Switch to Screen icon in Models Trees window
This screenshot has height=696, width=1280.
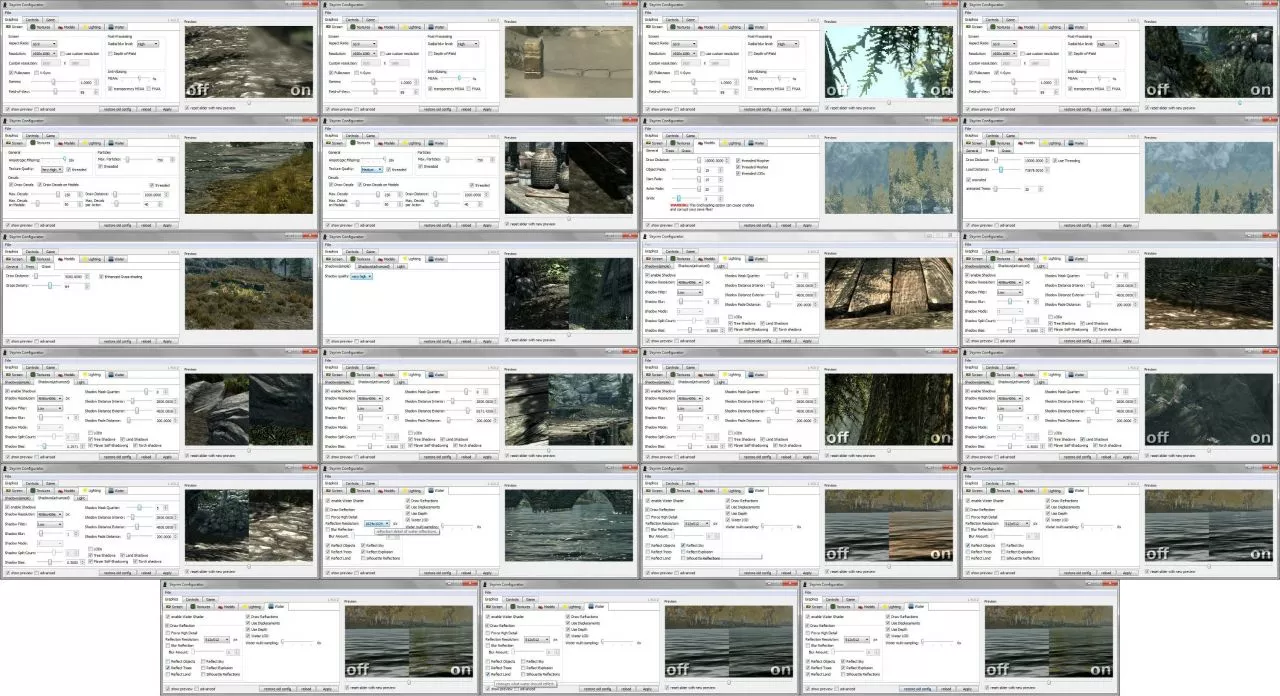968,143
